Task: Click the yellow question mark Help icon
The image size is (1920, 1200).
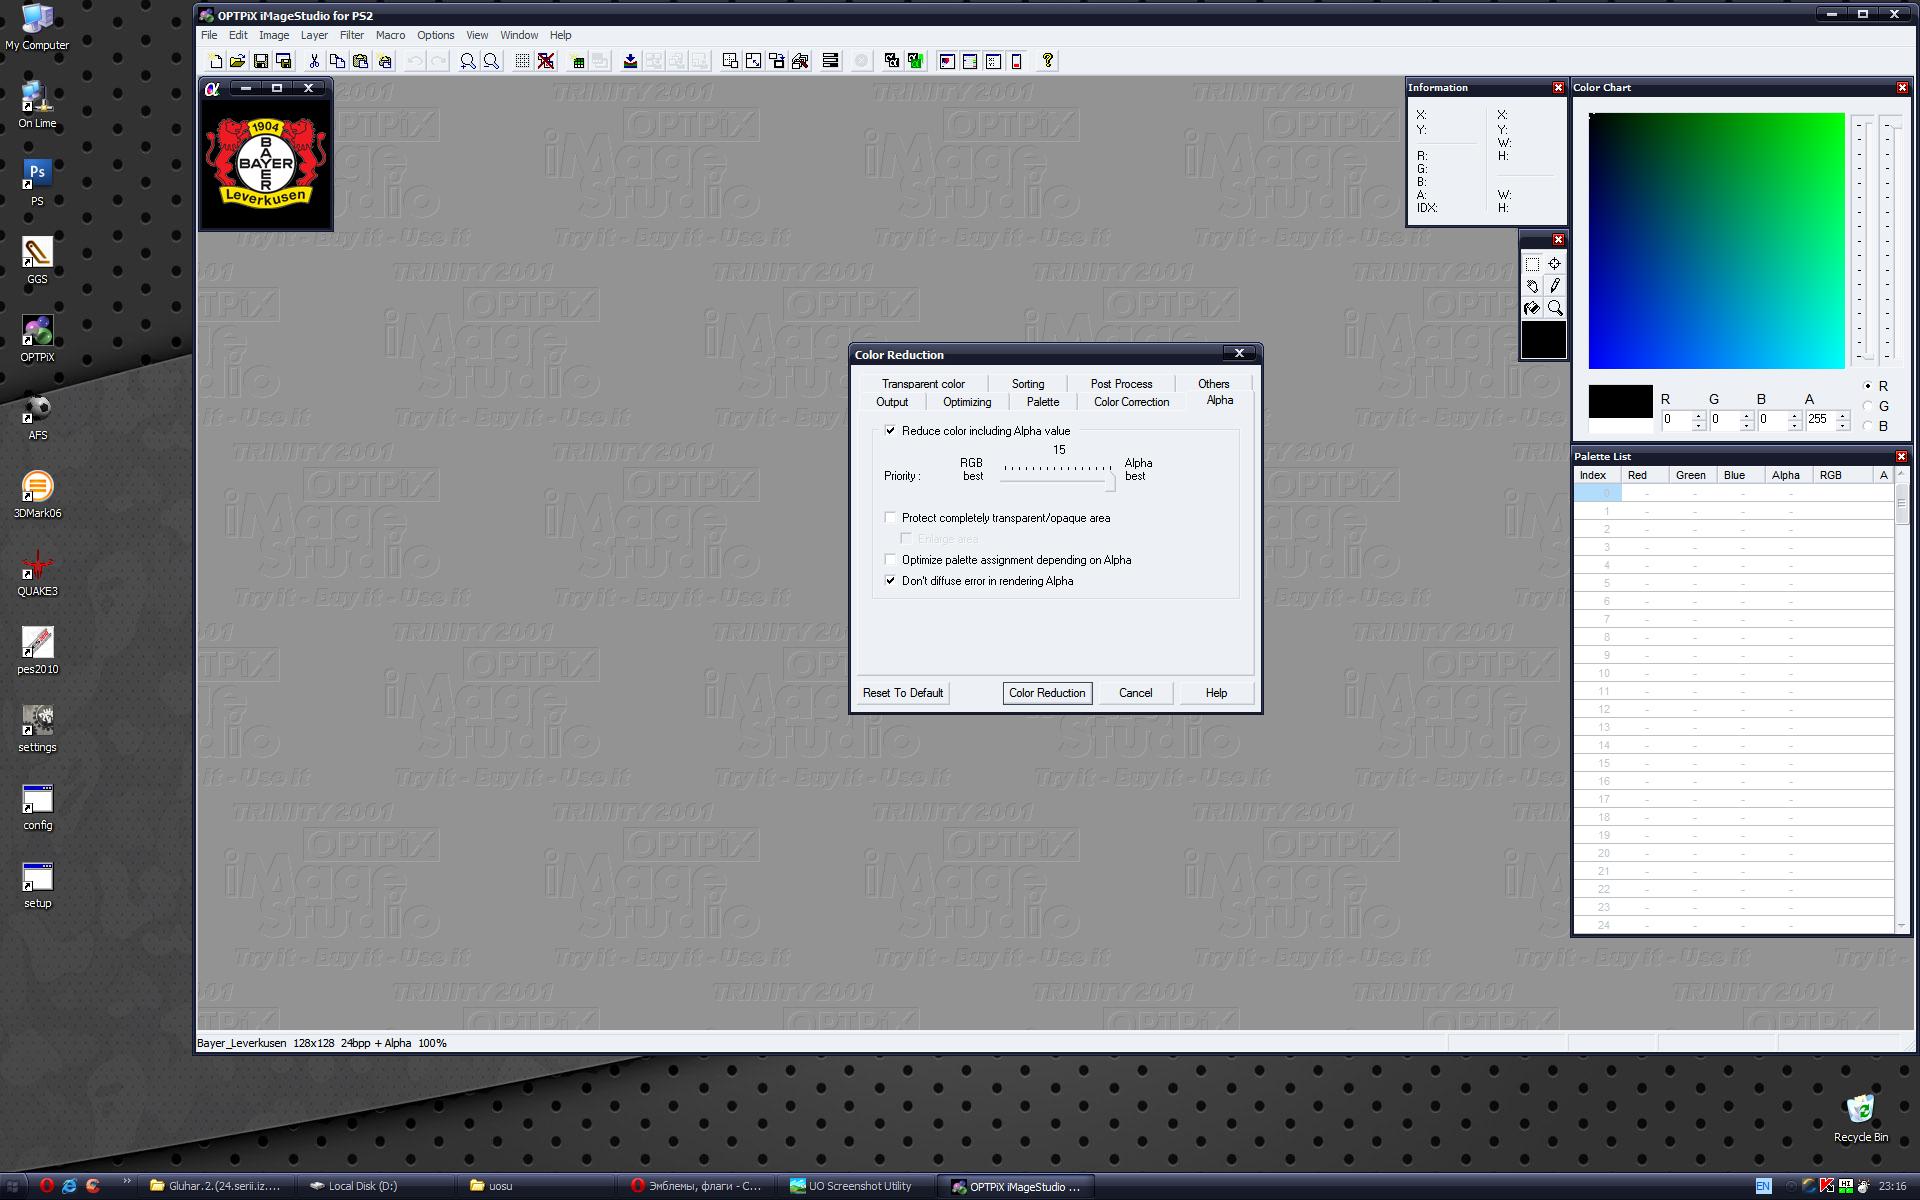Action: coord(1047,61)
